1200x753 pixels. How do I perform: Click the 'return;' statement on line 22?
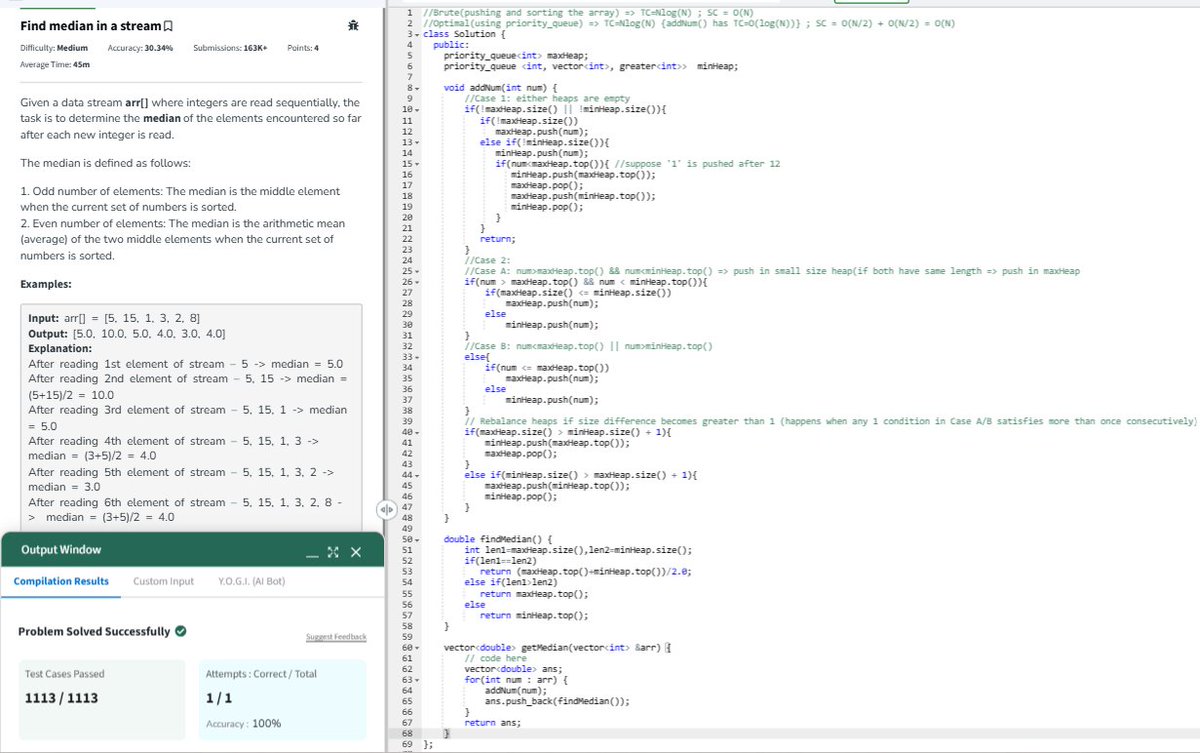498,238
